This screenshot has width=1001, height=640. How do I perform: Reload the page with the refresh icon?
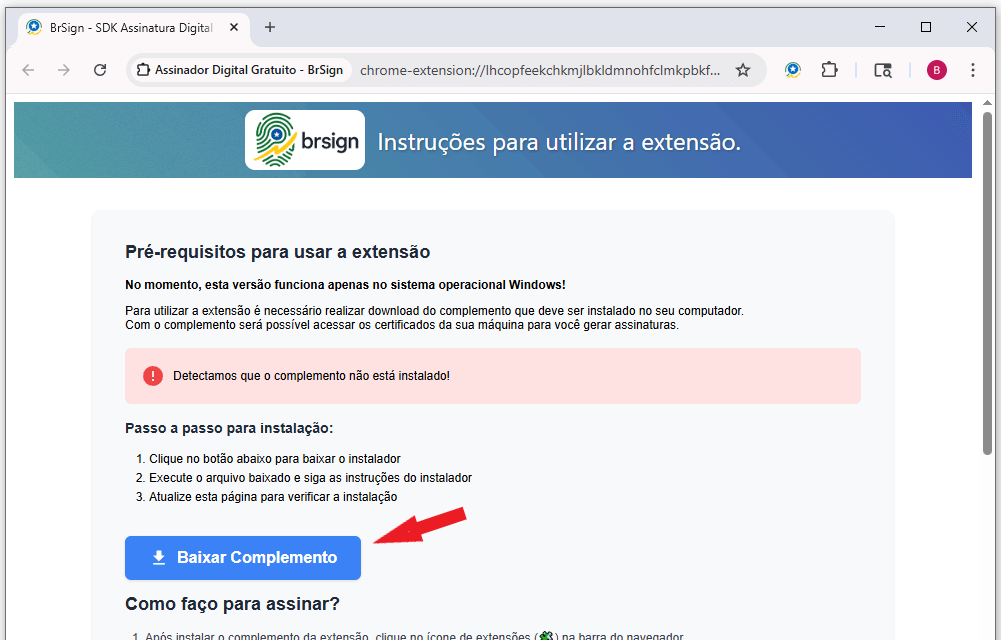(100, 70)
